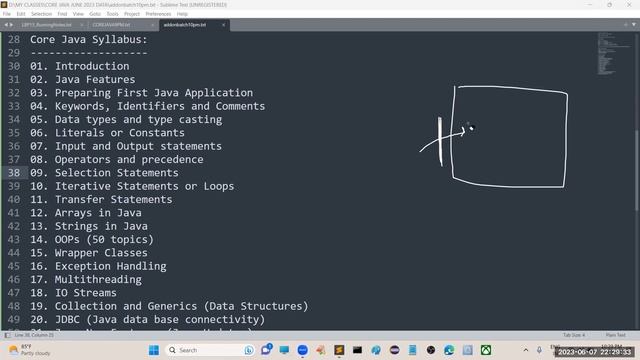Open the File menu
Screen dimensions: 640x360
point(7,14)
